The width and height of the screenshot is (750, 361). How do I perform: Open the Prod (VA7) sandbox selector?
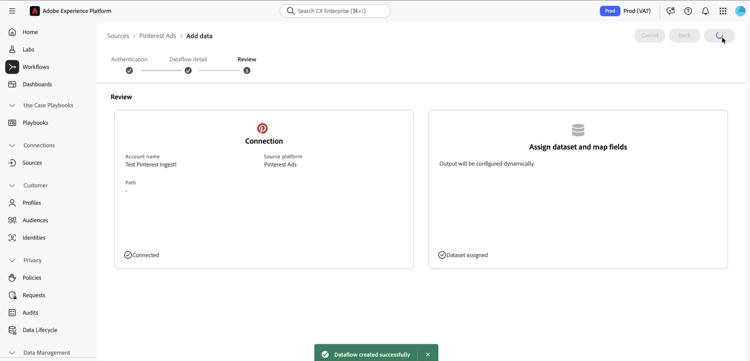(637, 11)
